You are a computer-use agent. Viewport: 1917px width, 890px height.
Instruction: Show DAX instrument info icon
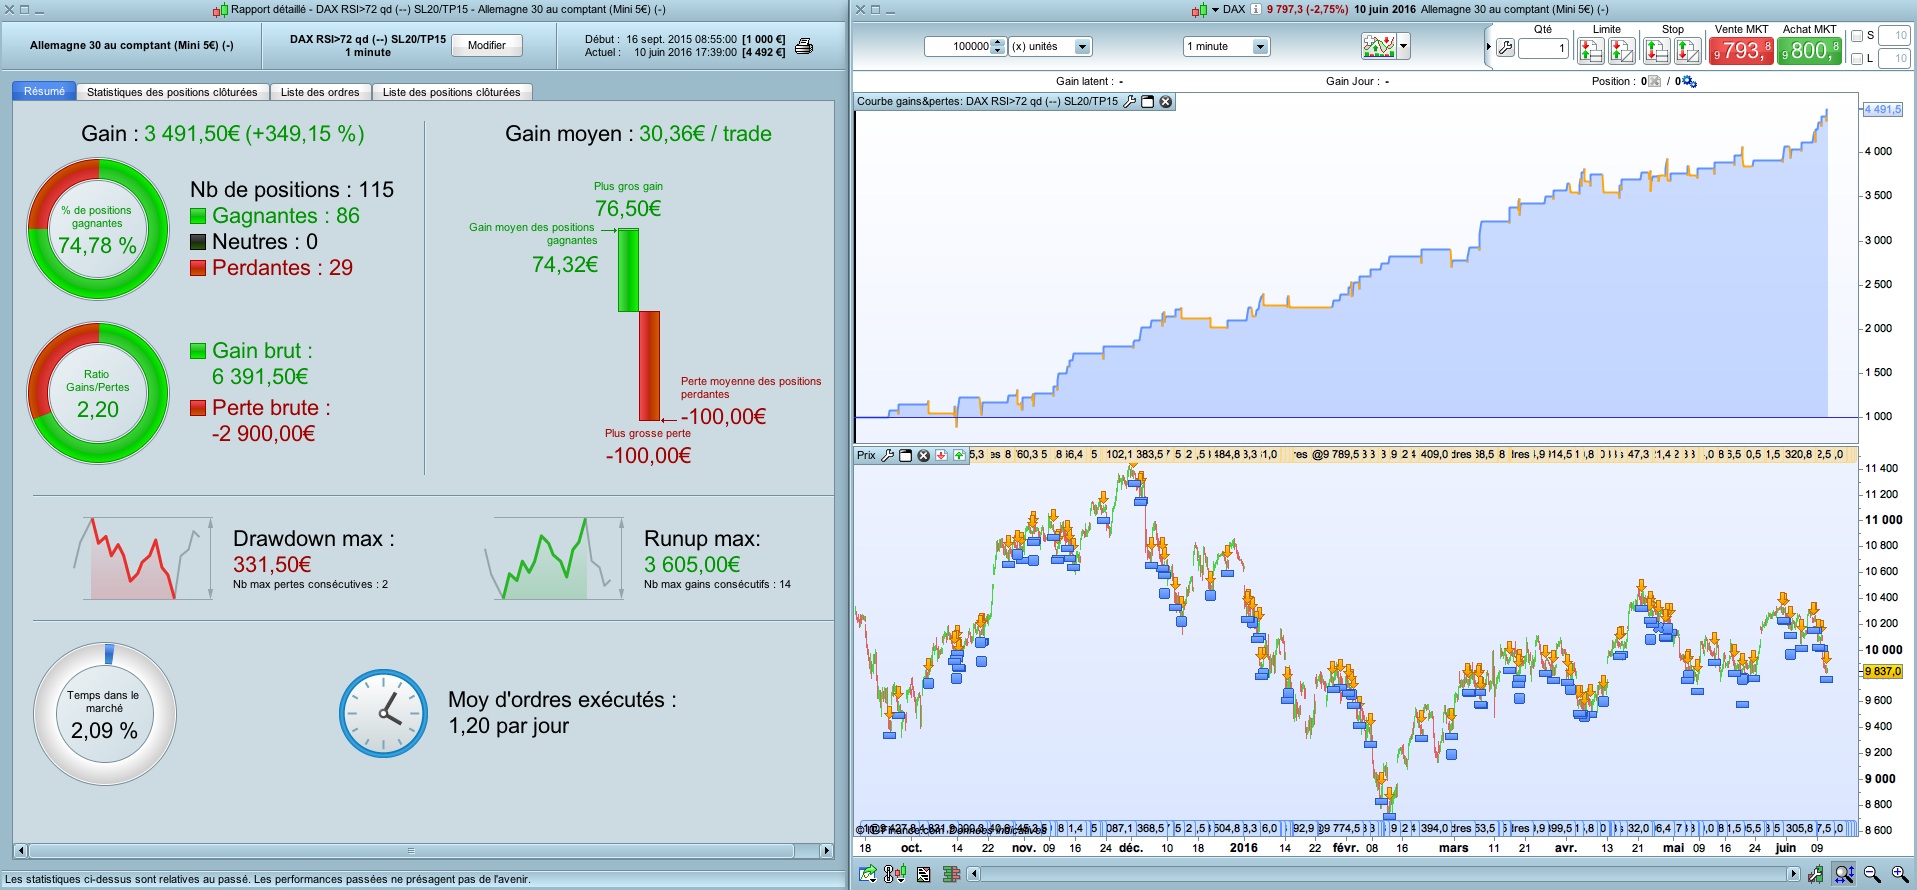[x=1256, y=10]
